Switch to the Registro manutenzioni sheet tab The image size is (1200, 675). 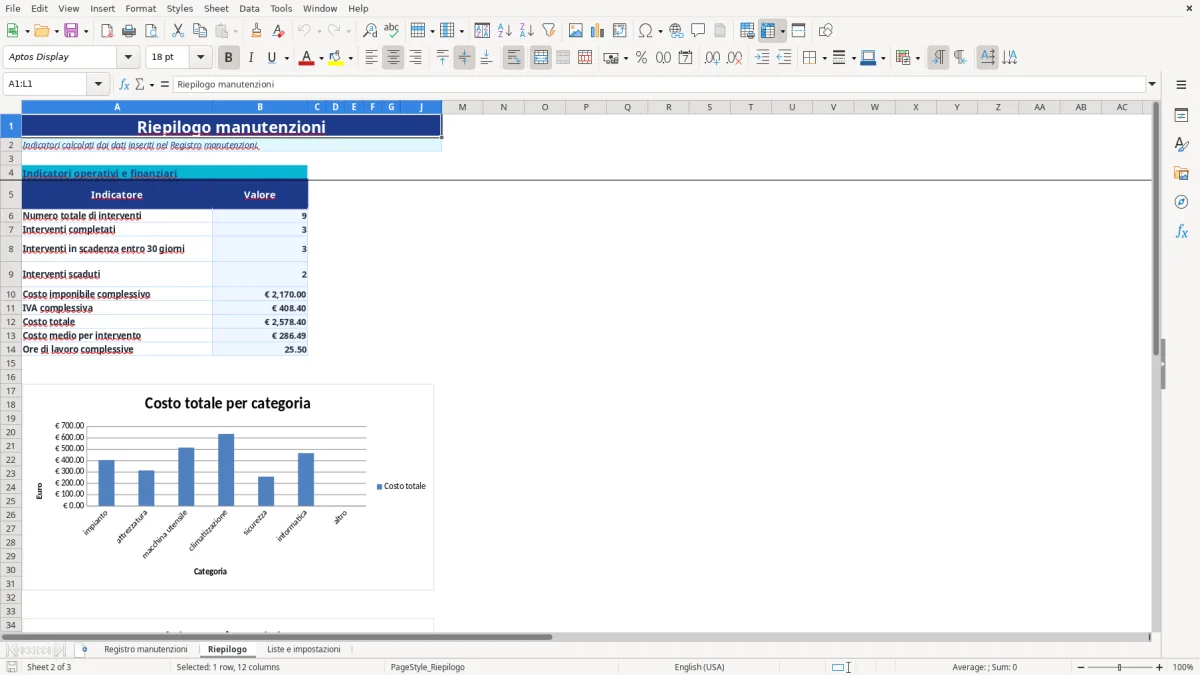pyautogui.click(x=146, y=650)
